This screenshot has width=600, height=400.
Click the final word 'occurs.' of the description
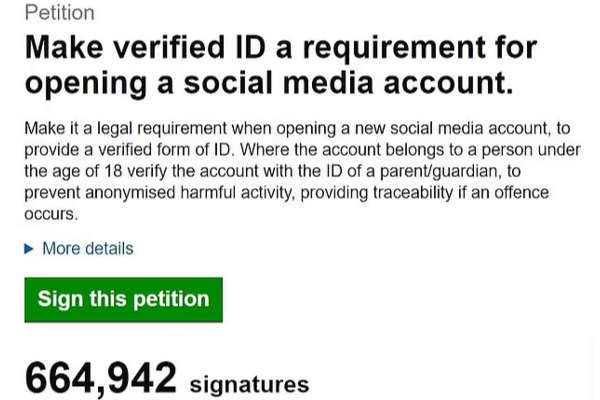tap(51, 214)
